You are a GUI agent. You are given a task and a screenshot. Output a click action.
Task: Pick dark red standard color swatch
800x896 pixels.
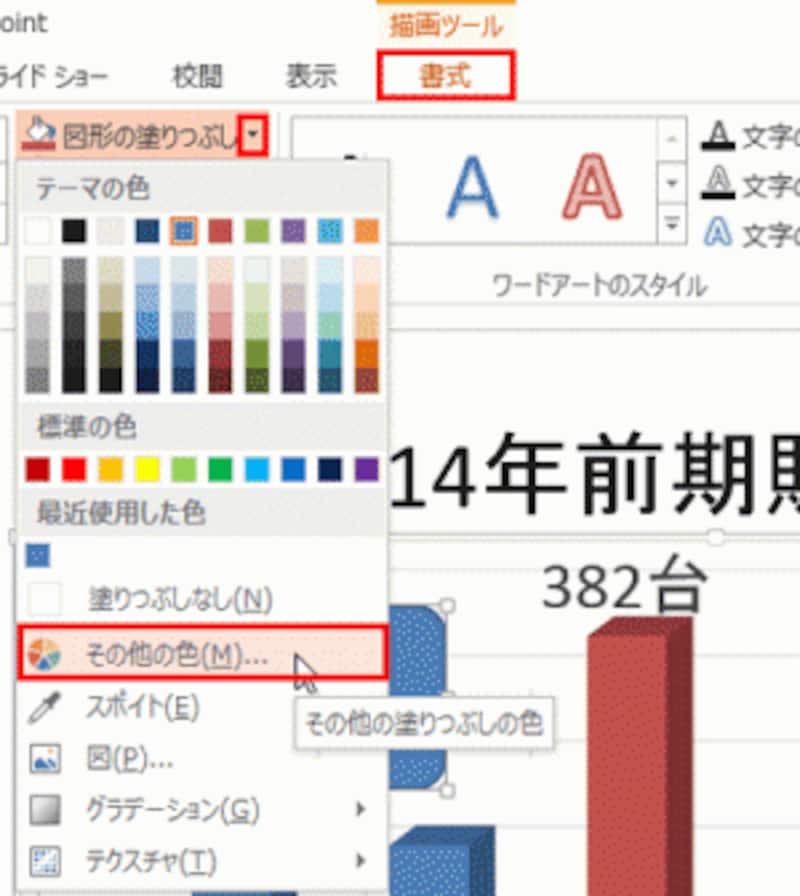point(38,470)
